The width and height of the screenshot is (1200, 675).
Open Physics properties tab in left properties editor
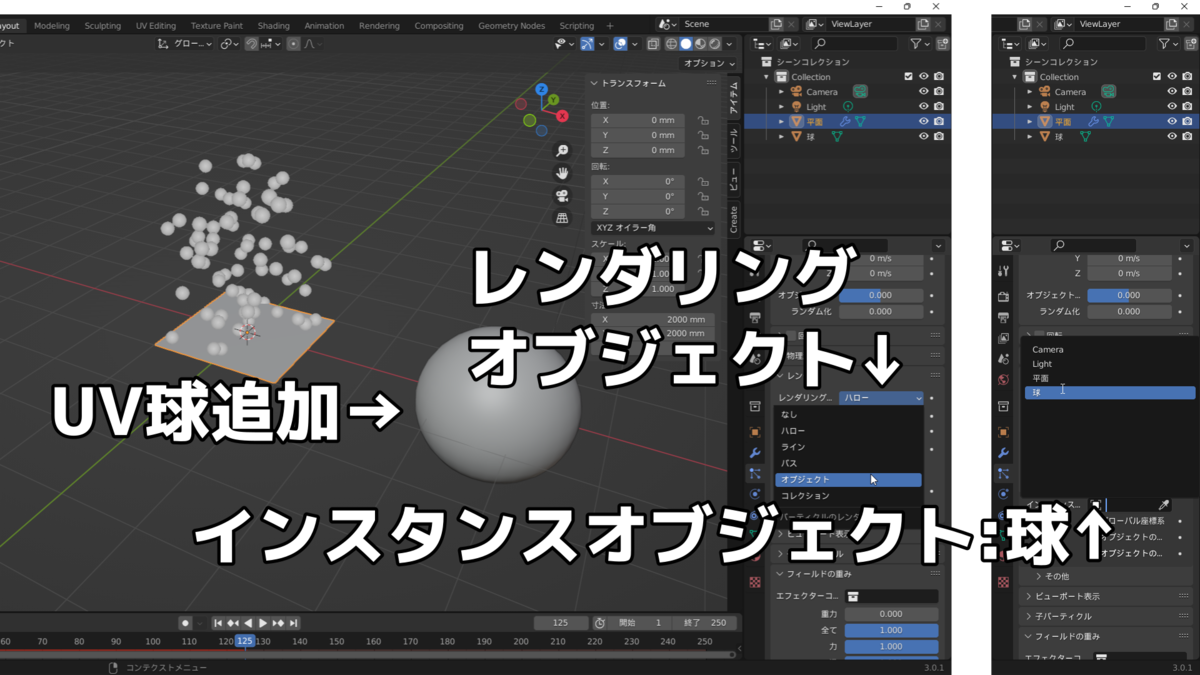[x=755, y=494]
